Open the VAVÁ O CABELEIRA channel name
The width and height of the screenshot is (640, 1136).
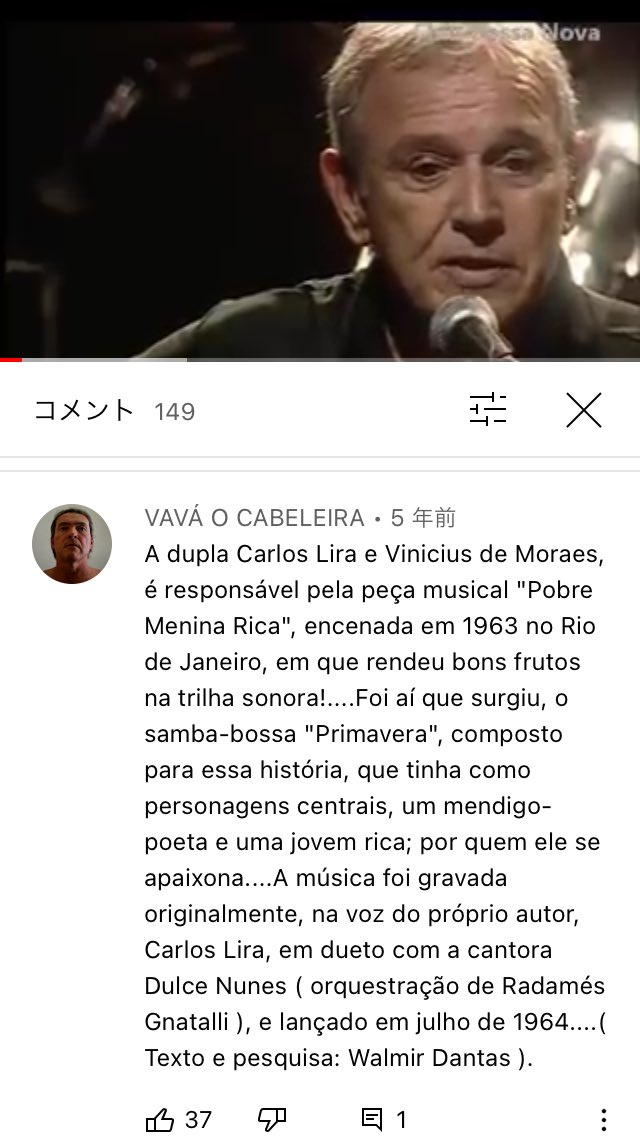[x=254, y=518]
